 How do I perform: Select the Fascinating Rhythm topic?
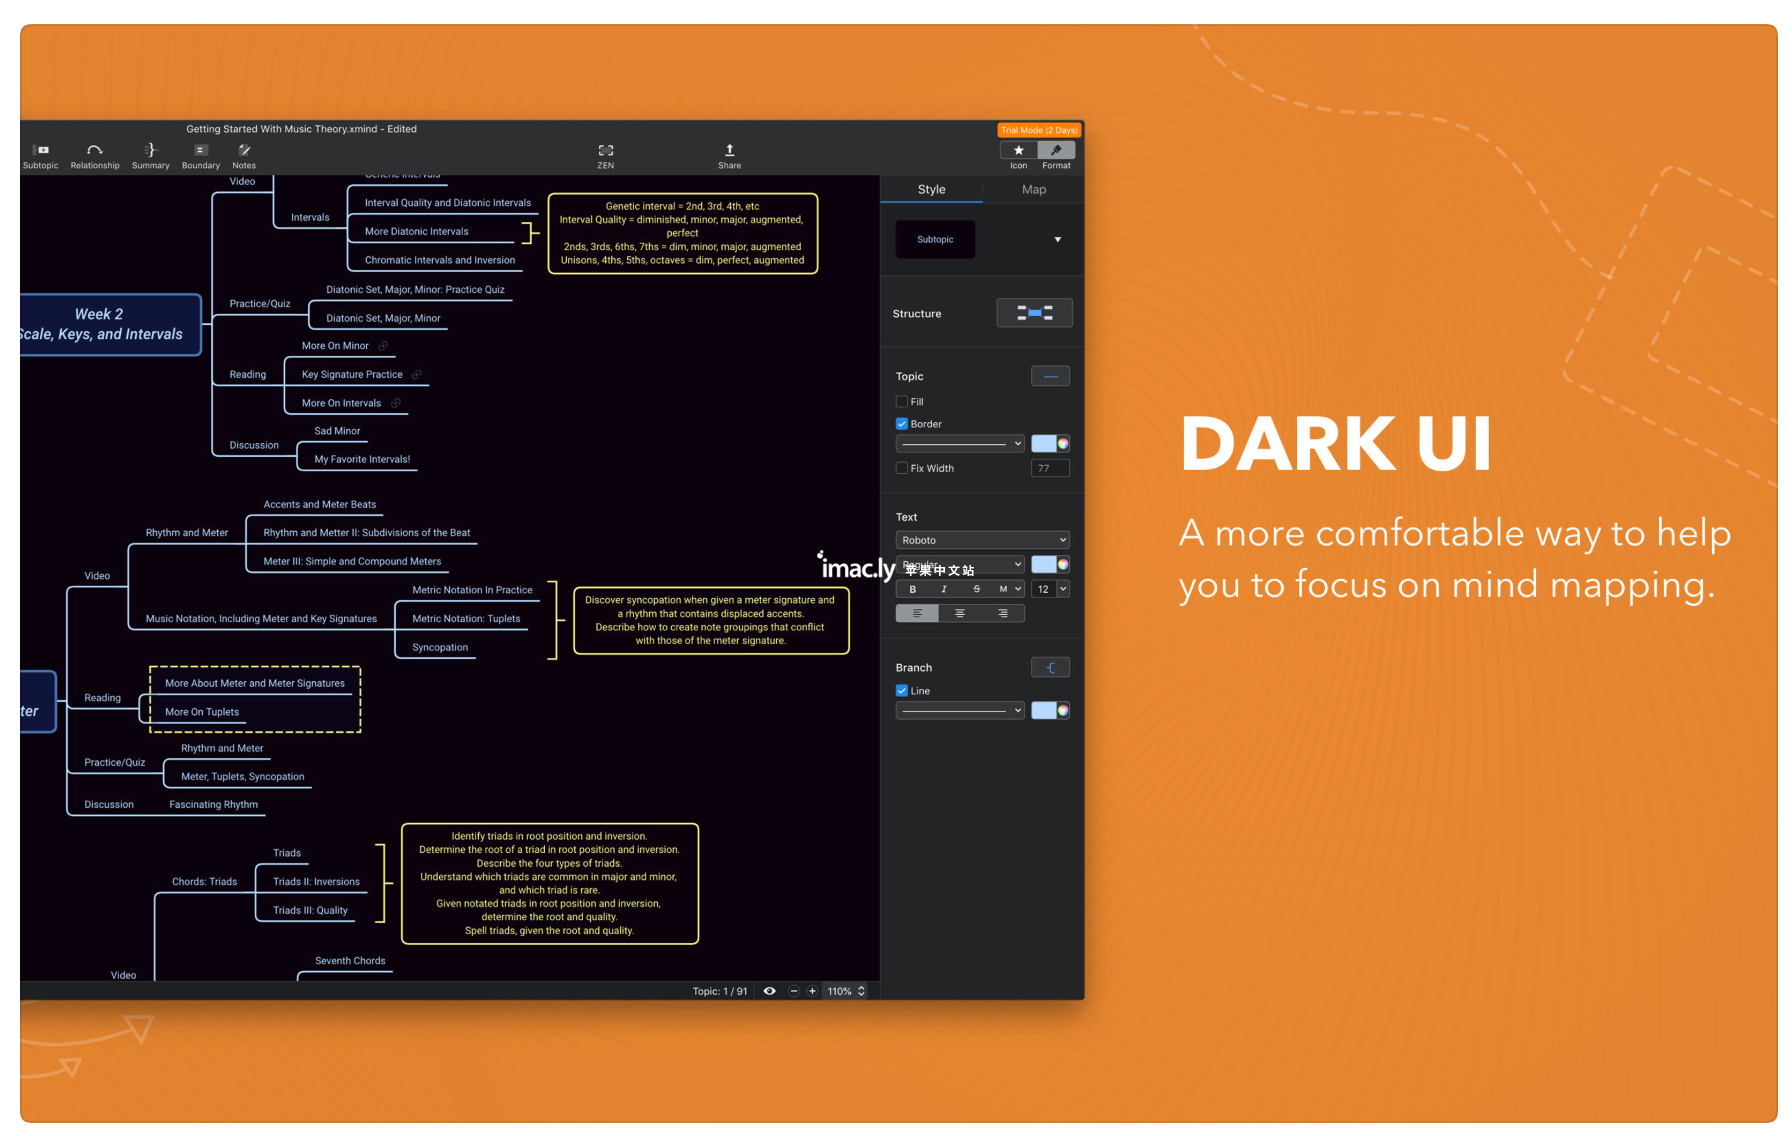coord(213,804)
